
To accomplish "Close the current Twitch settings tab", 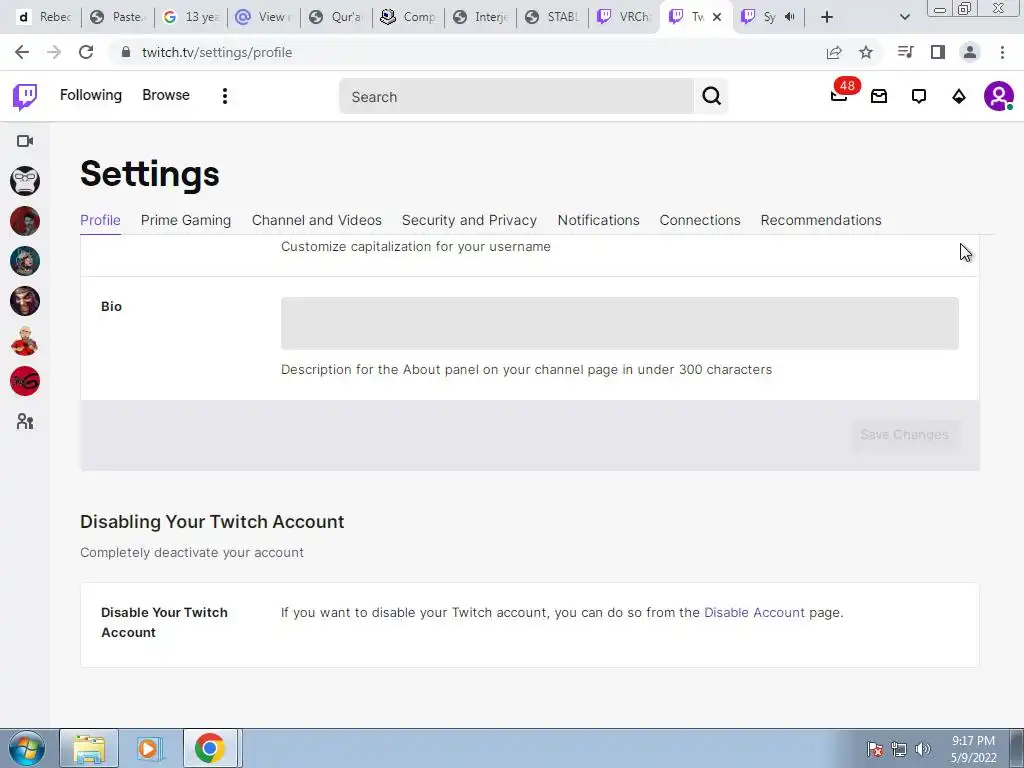I will 717,17.
